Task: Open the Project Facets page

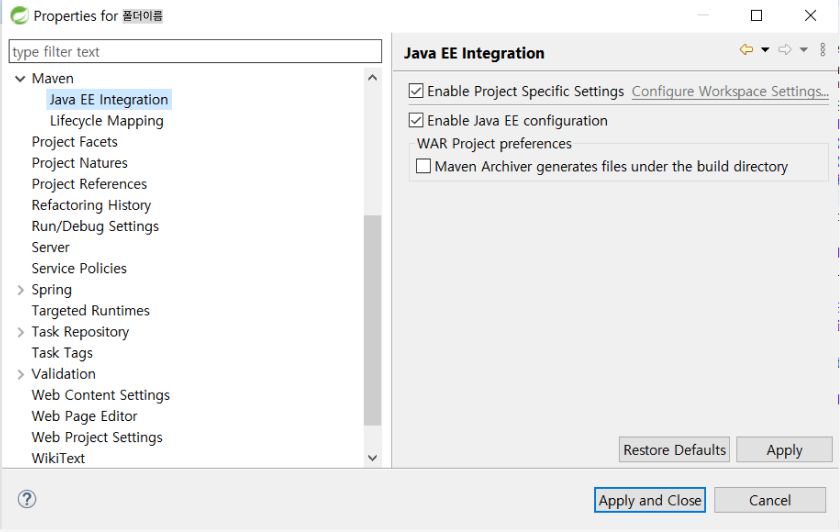Action: [74, 142]
